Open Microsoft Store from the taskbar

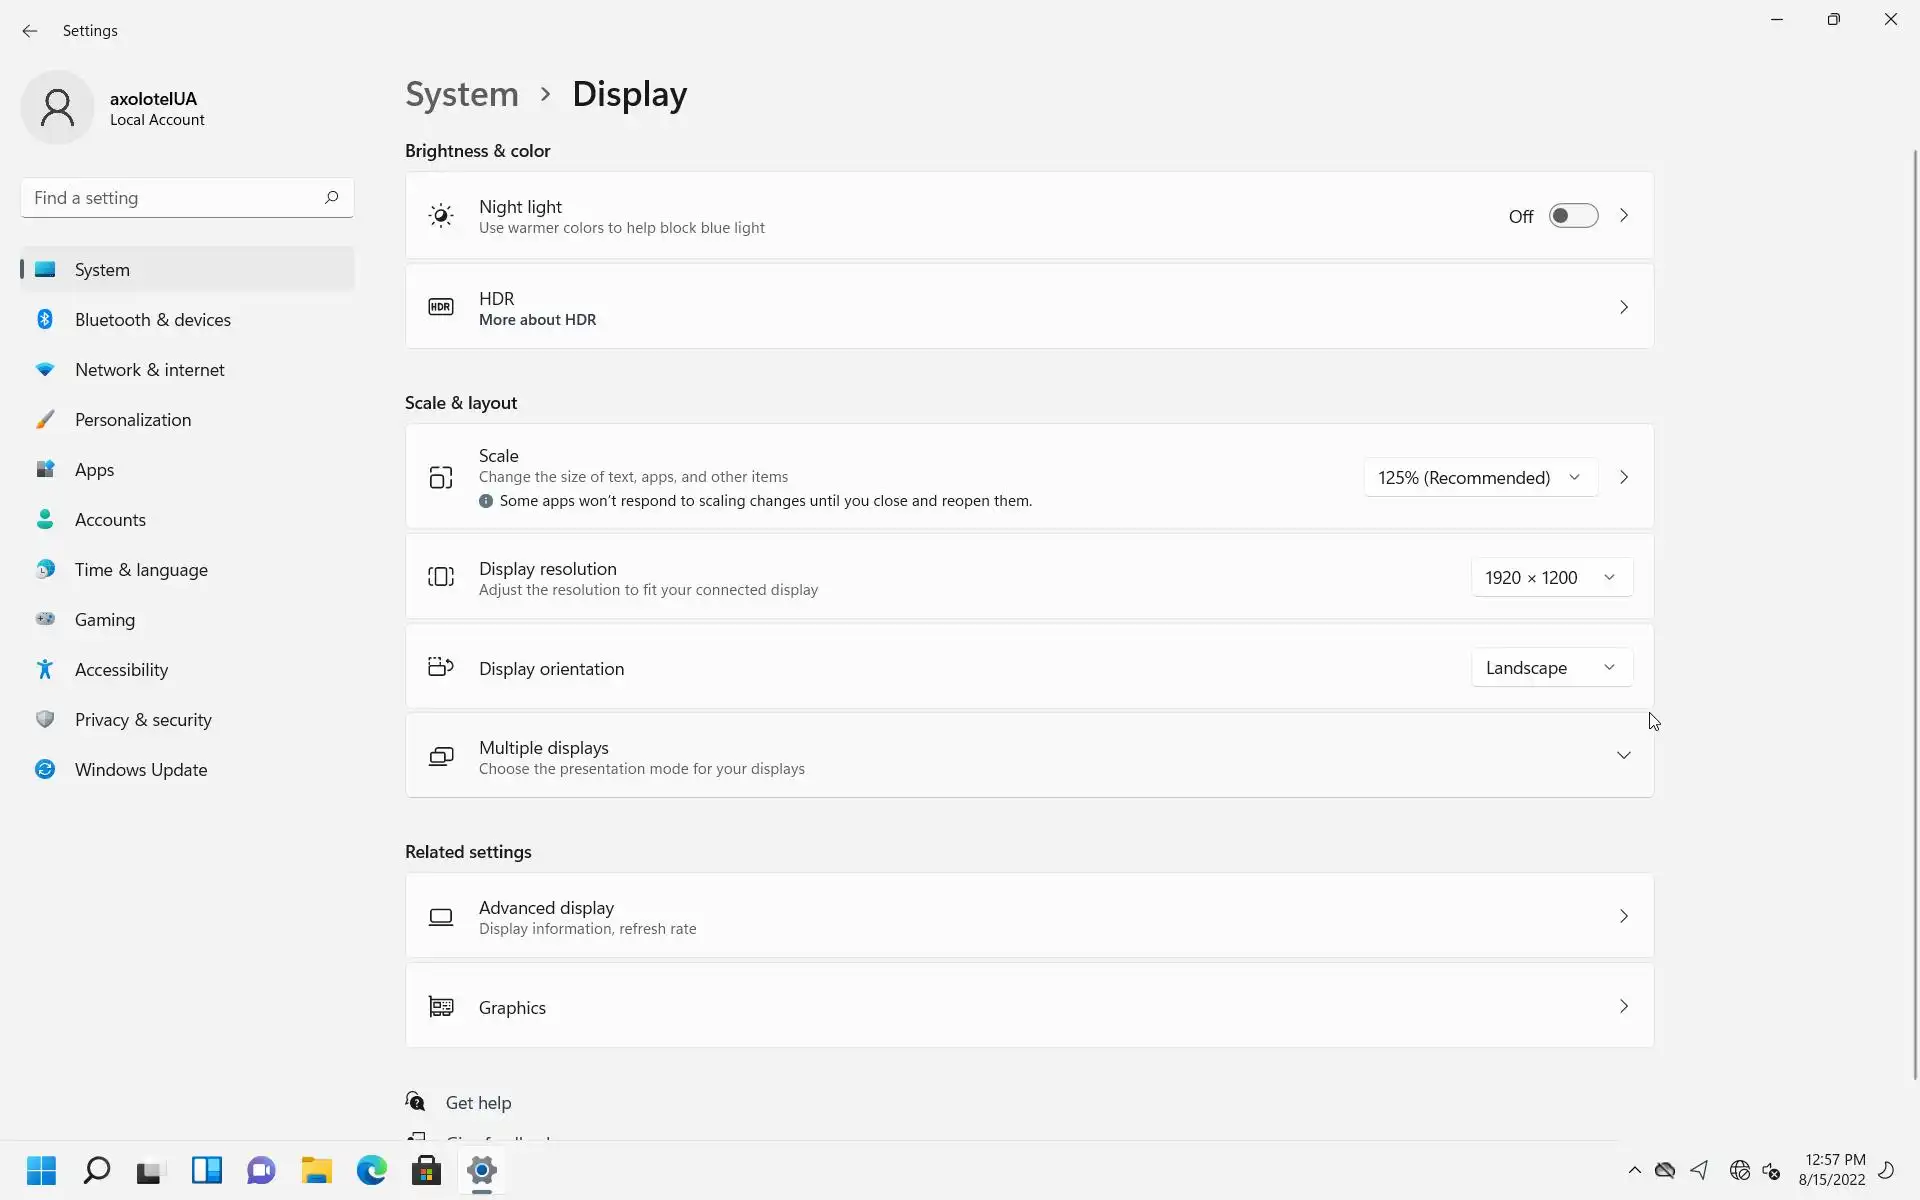coord(426,1170)
